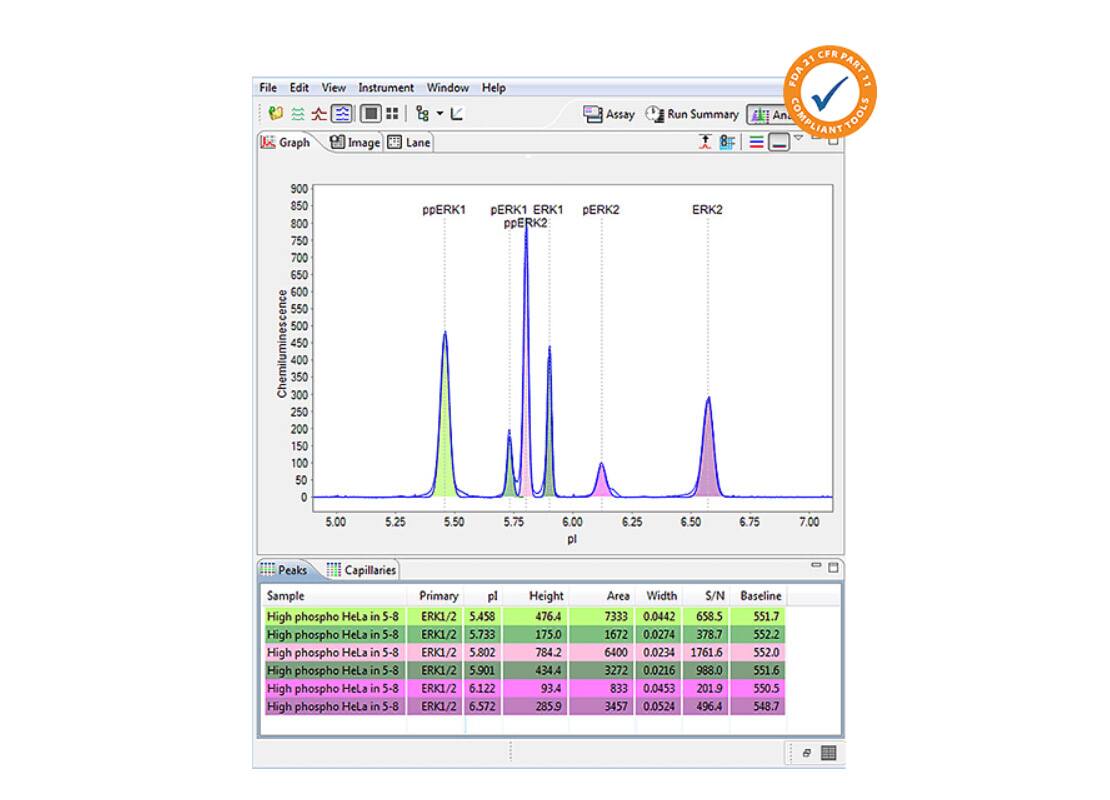Toggle the single baseline display icon
This screenshot has width=1110, height=800.
point(779,142)
